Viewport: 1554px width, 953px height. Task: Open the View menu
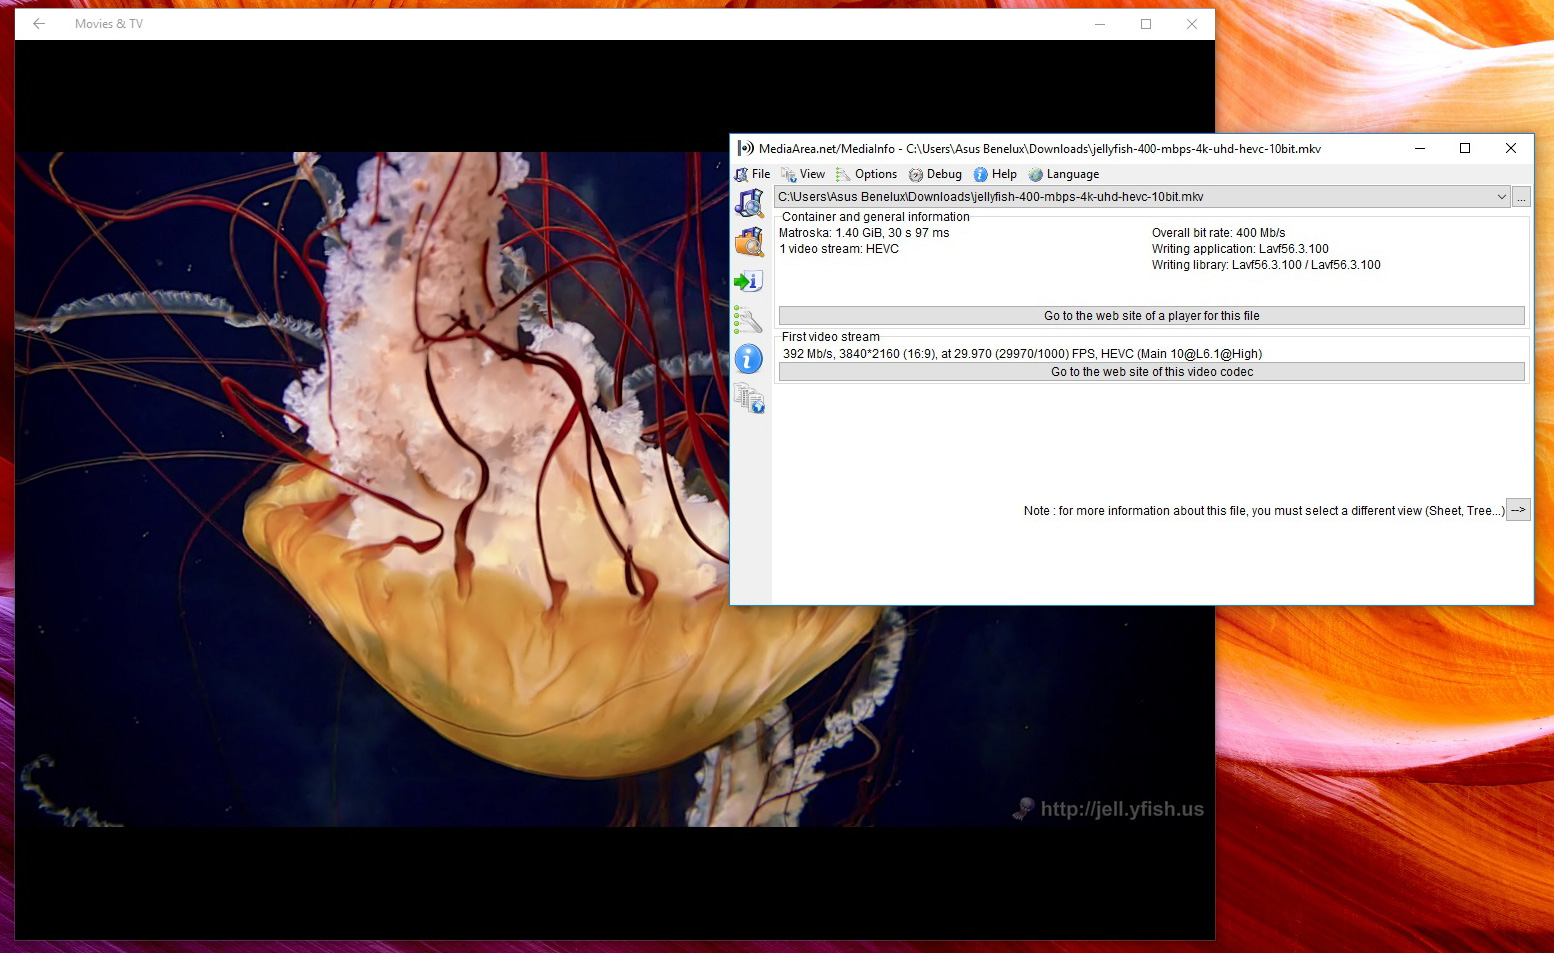[803, 174]
